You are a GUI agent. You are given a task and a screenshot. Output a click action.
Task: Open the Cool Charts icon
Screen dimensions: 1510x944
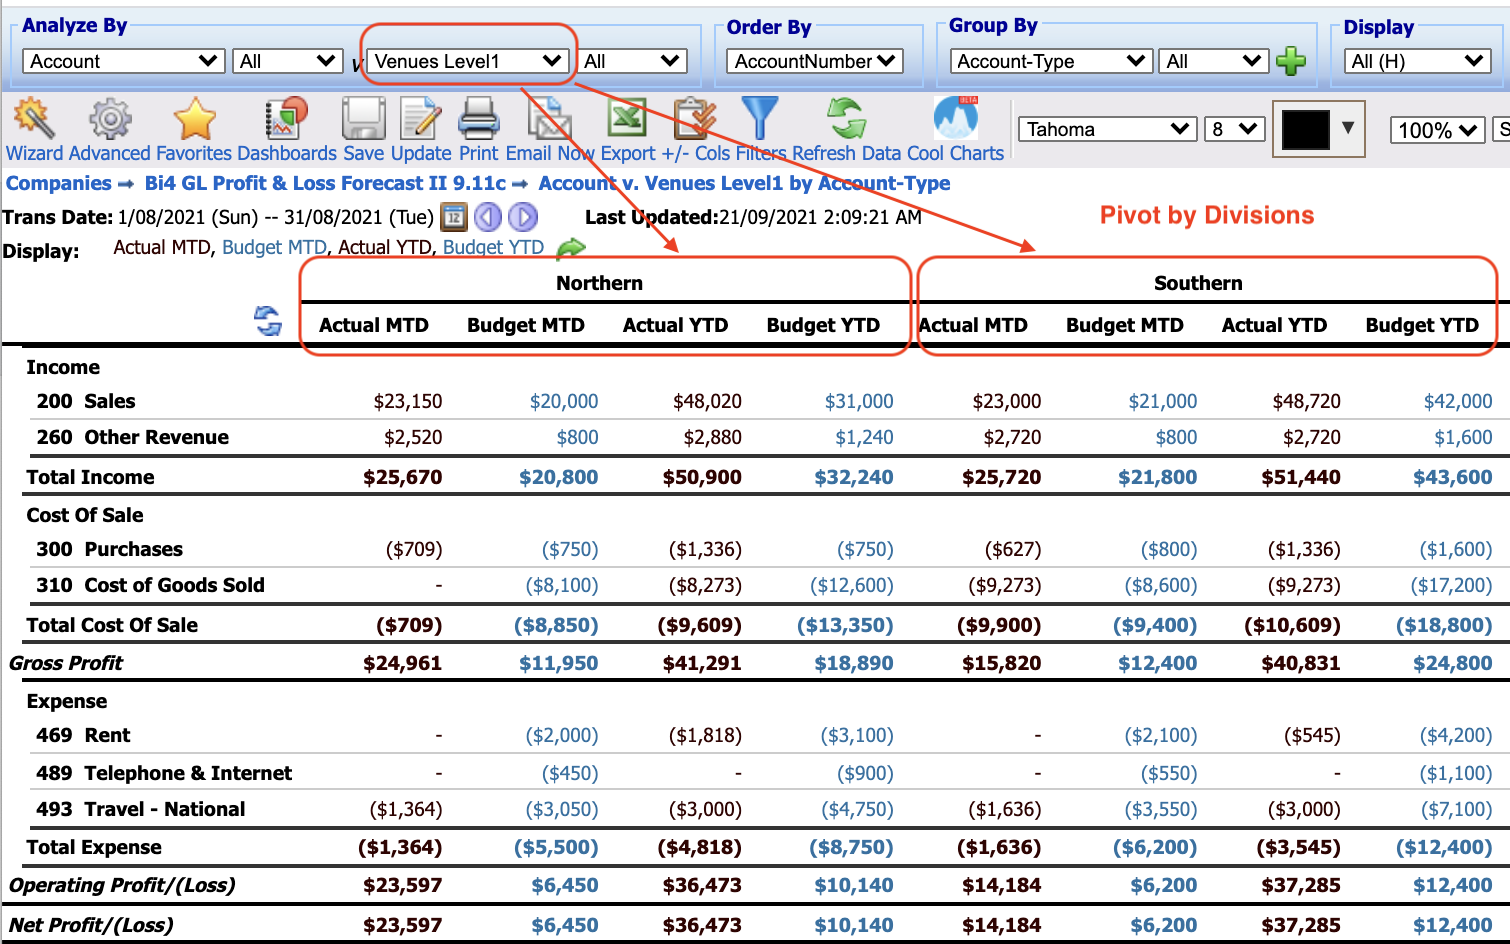point(955,118)
